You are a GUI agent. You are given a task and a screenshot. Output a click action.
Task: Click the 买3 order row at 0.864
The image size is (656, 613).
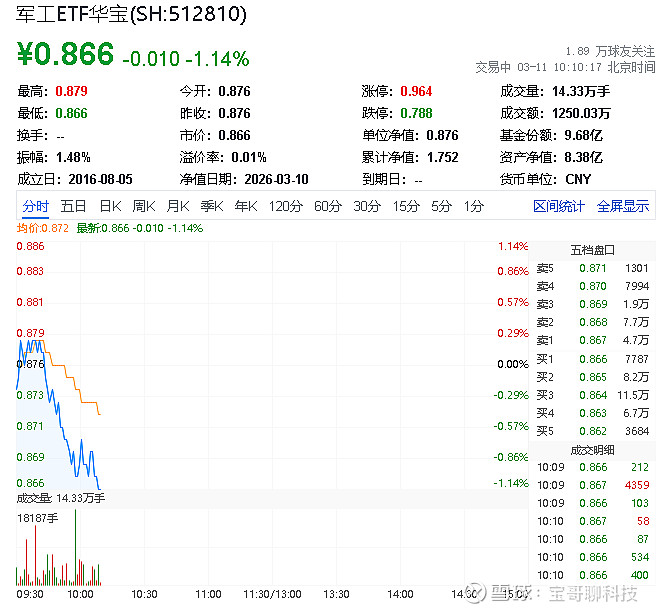(x=592, y=395)
